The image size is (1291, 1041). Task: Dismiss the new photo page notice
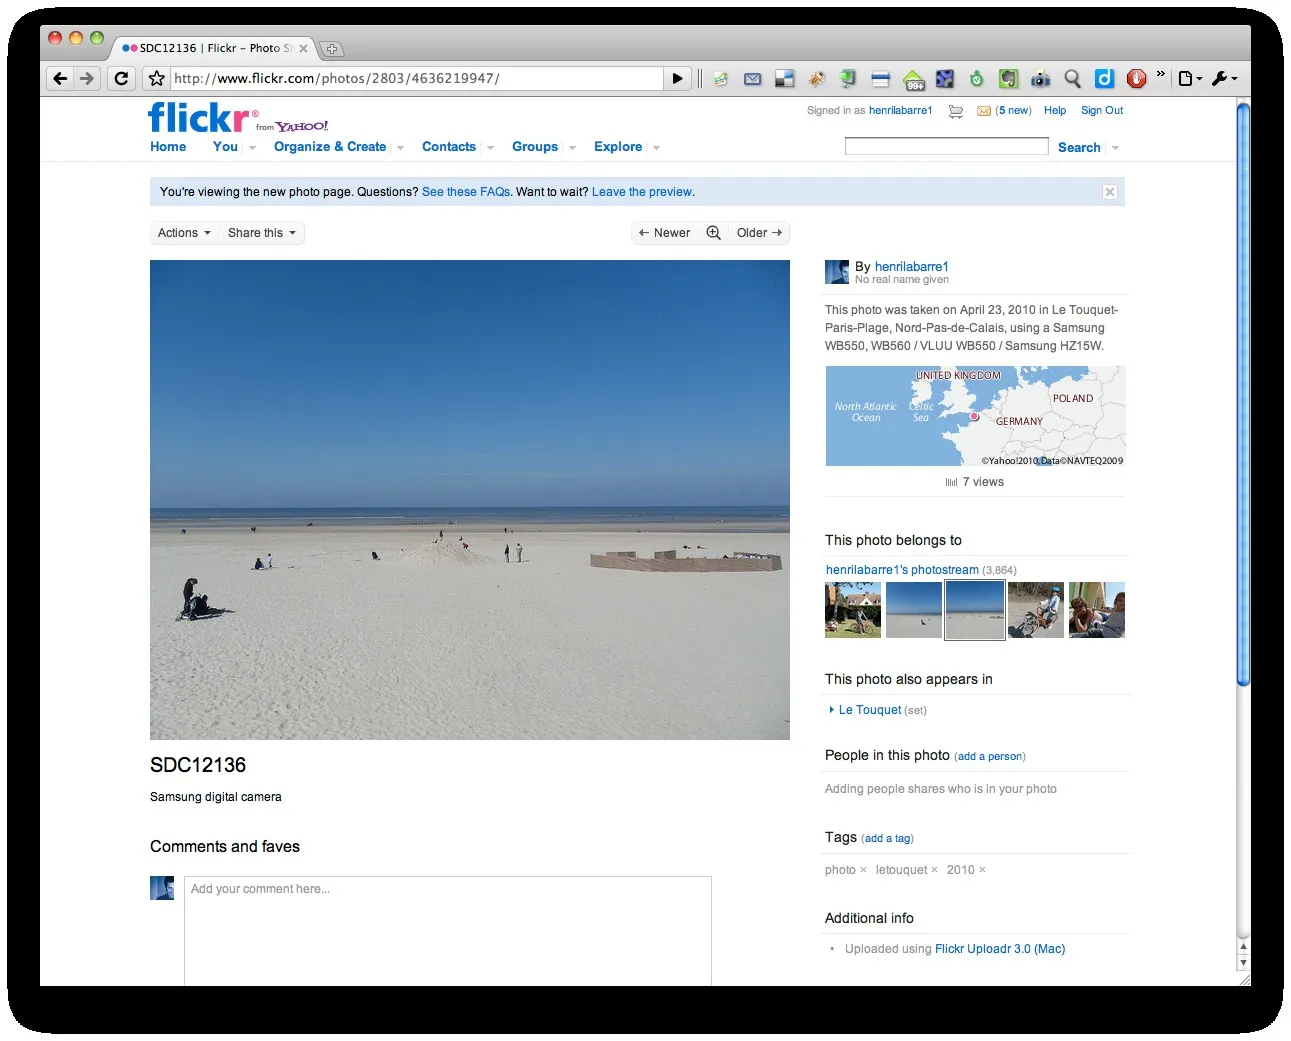coord(1110,192)
